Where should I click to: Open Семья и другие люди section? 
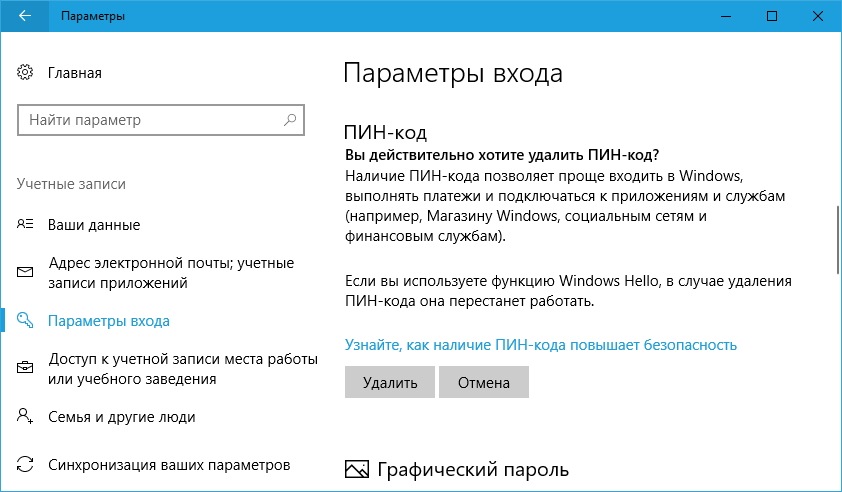[121, 417]
